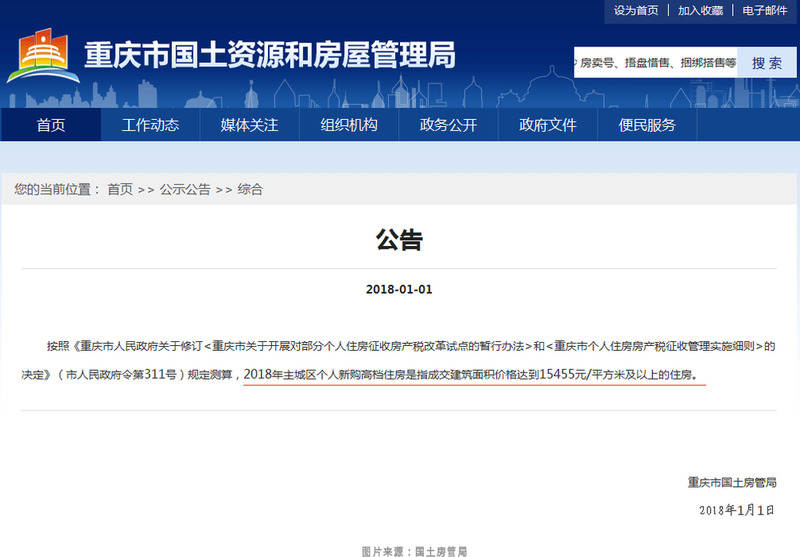Click the 加入收藏 link at top
The height and width of the screenshot is (557, 800).
coord(700,10)
